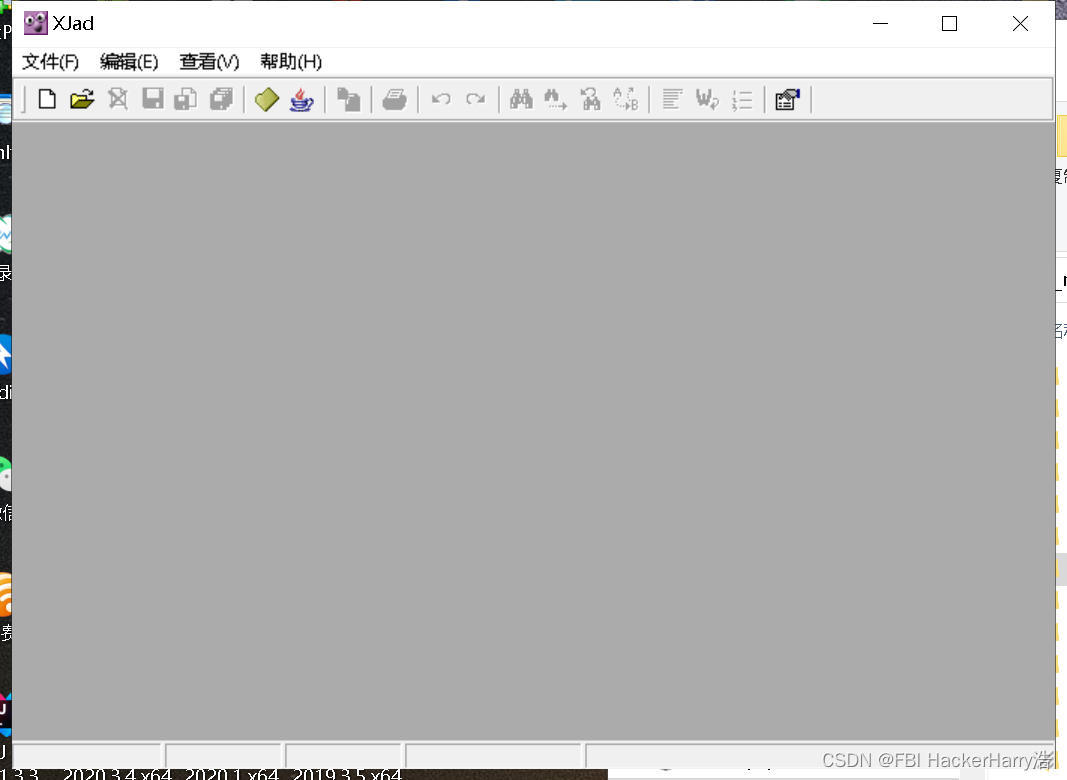
Task: Click the open folder icon
Action: pyautogui.click(x=82, y=99)
